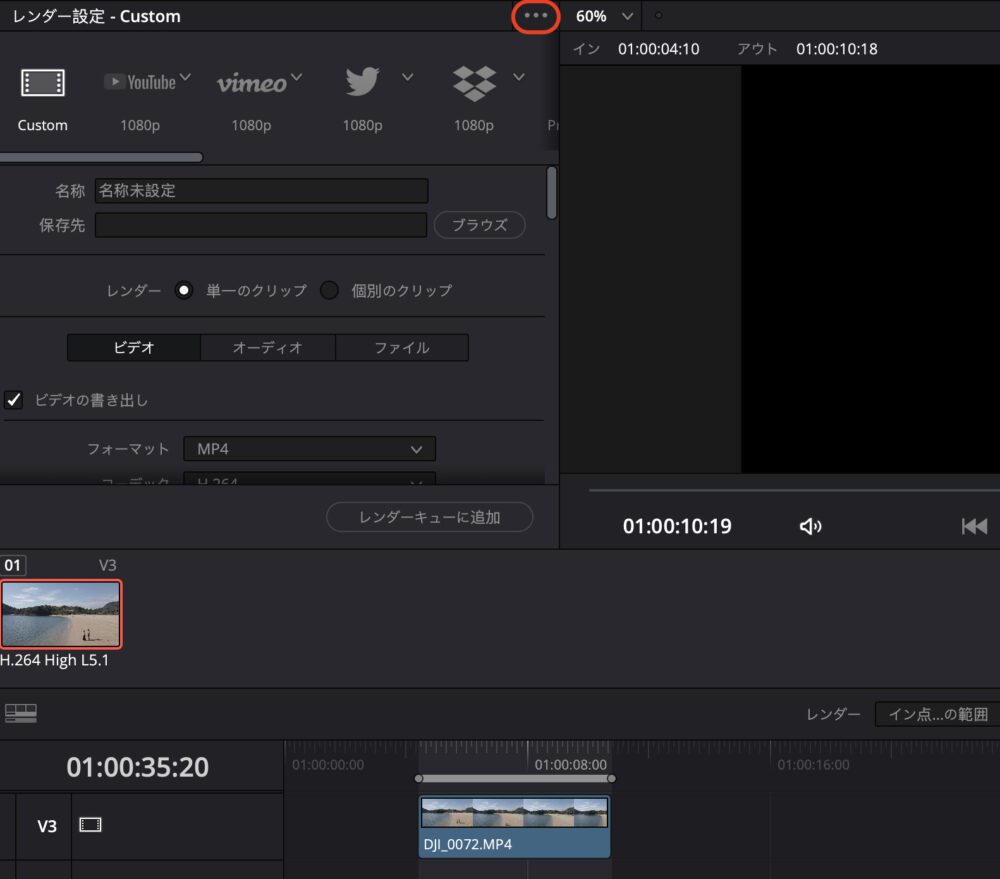
Task: Click the viewer scrubber bar
Action: (794, 490)
